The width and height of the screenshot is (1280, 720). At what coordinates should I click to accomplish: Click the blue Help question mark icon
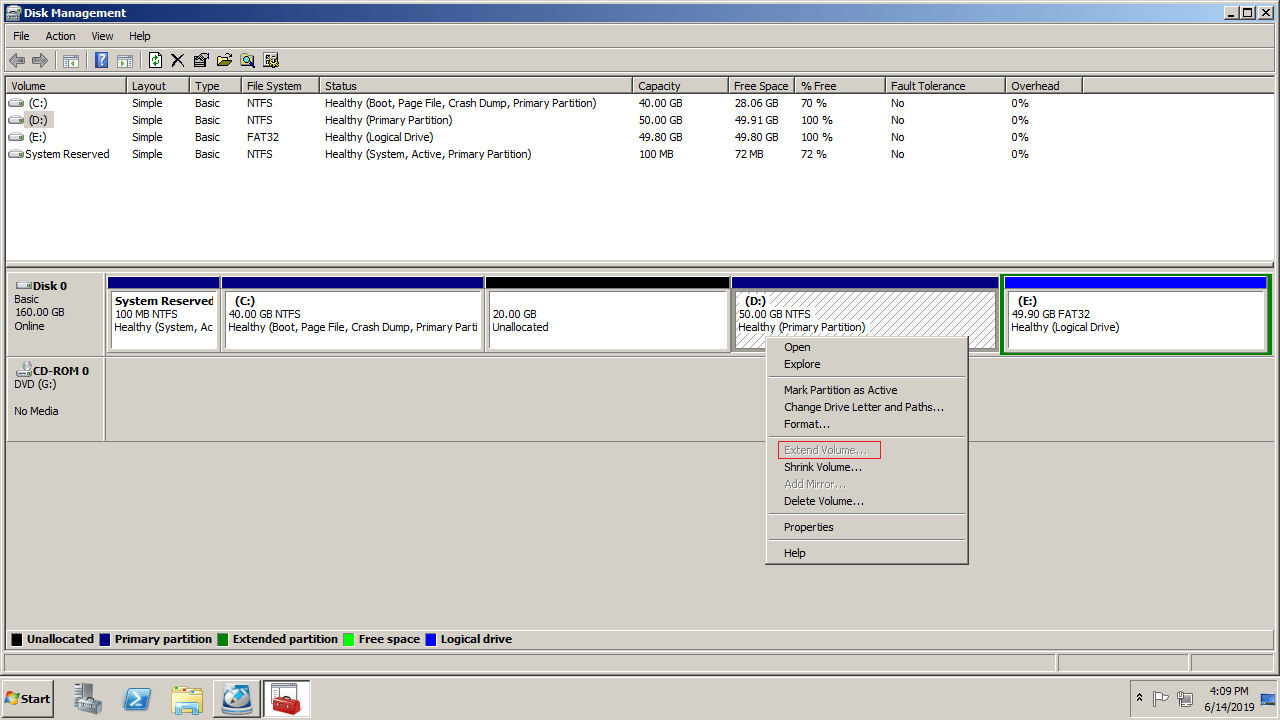coord(101,60)
